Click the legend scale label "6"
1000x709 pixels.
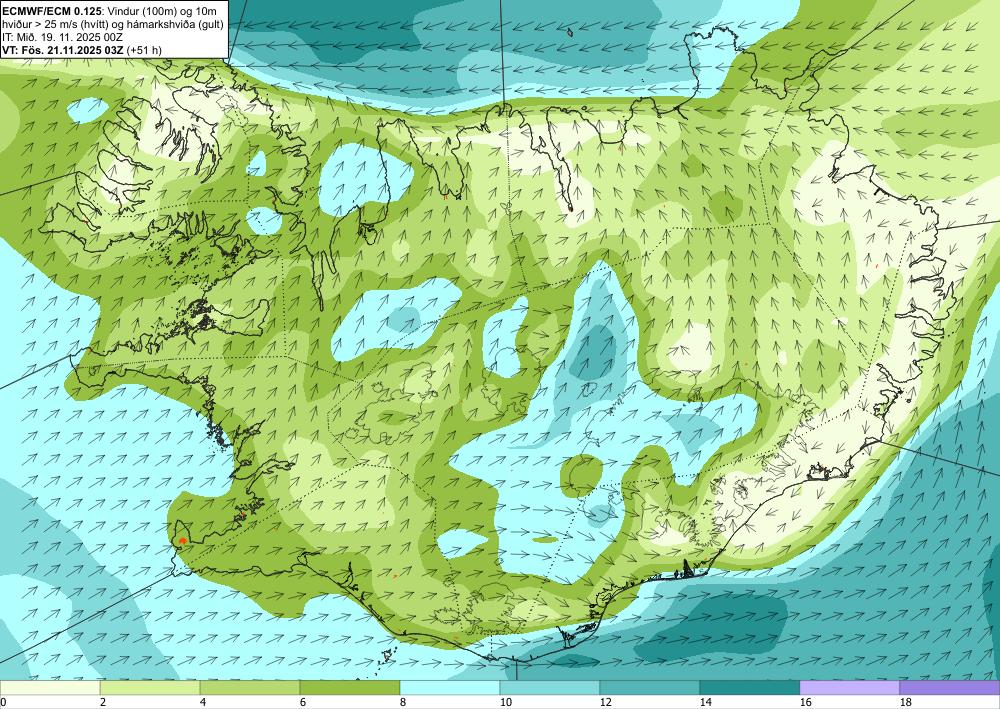(303, 703)
